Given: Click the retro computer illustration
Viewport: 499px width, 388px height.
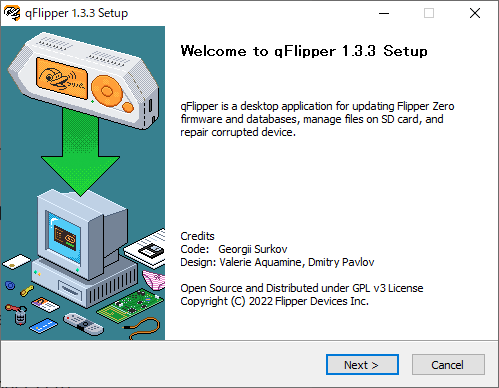Looking at the screenshot, I should tap(85, 248).
